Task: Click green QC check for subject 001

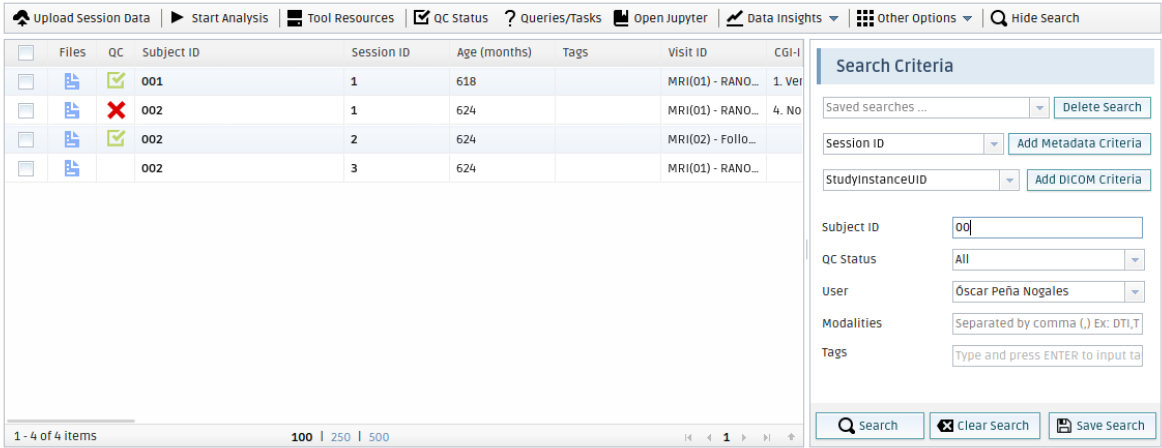Action: pos(116,81)
